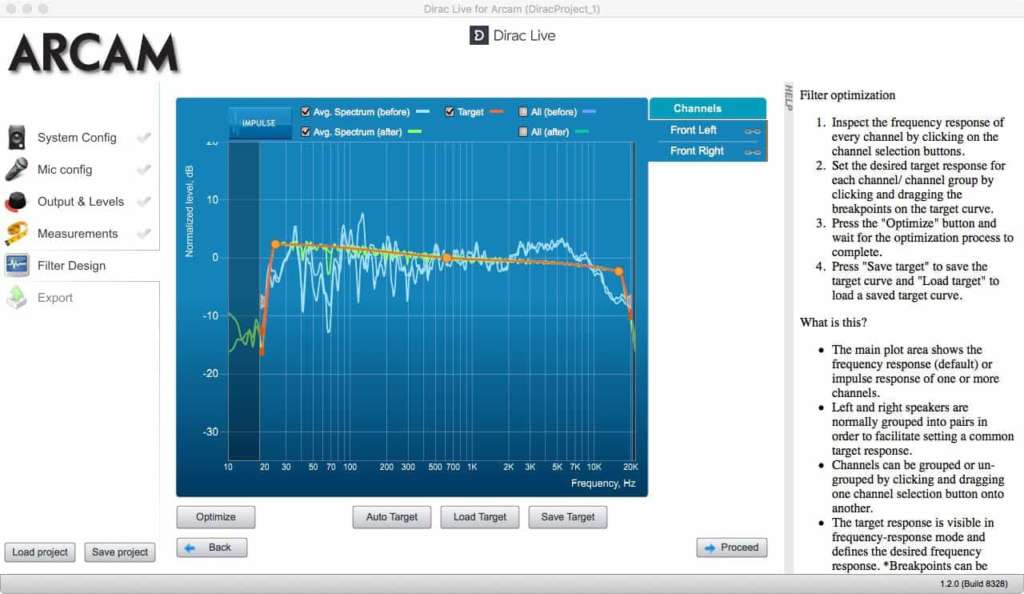Enable the All (before) checkbox
1024x594 pixels.
[522, 112]
